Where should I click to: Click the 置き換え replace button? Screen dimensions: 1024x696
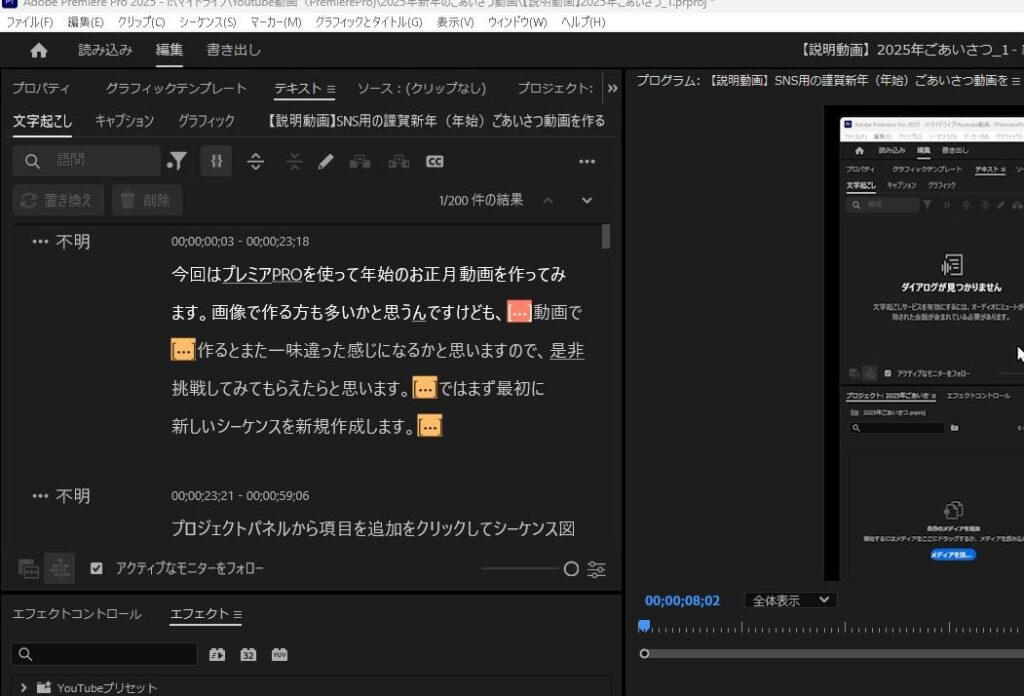[58, 200]
